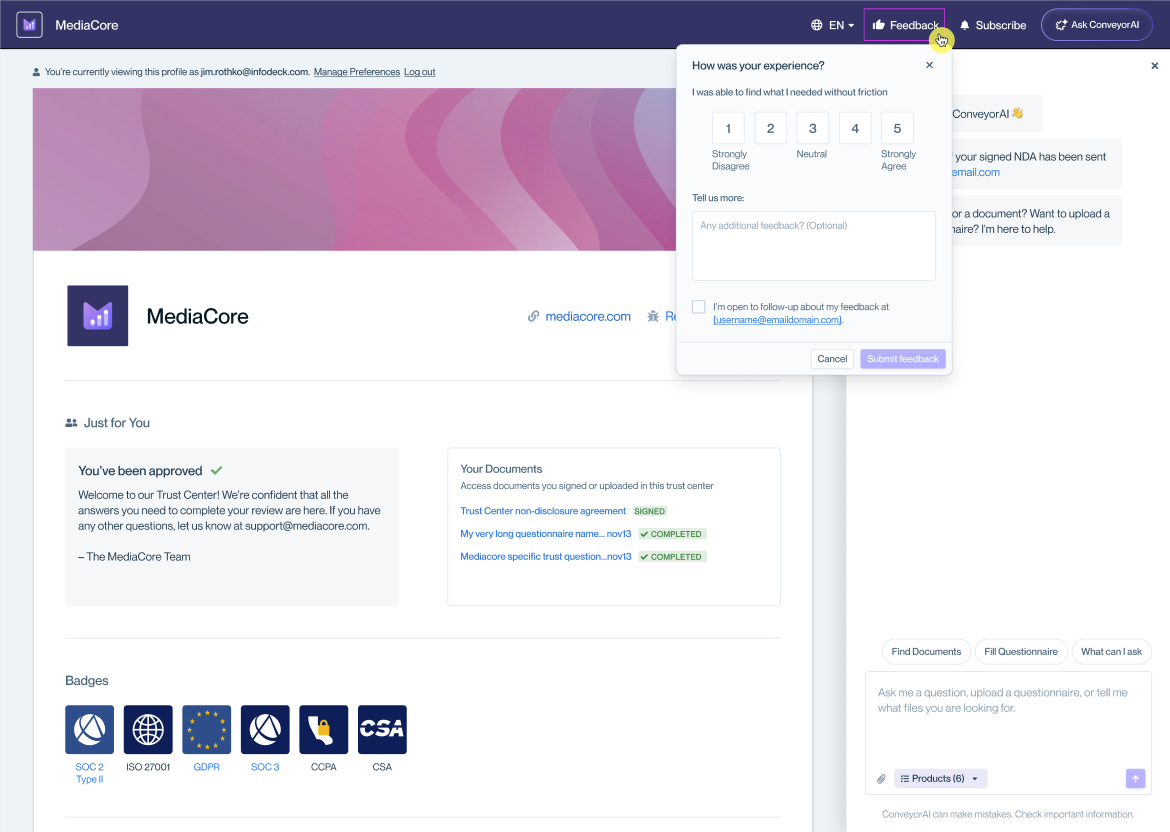Click the Feedback button in header
The image size is (1170, 832).
(904, 25)
